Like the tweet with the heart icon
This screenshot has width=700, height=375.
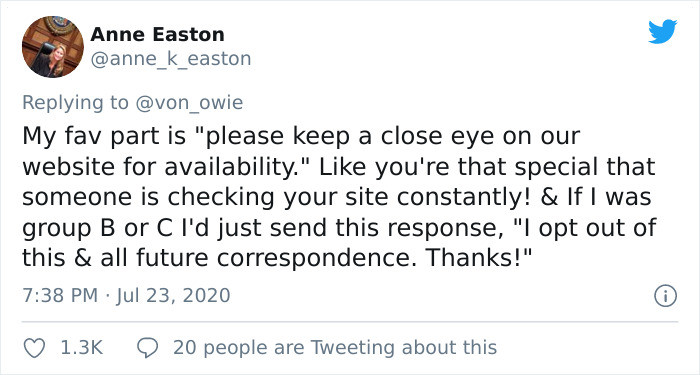(x=34, y=348)
